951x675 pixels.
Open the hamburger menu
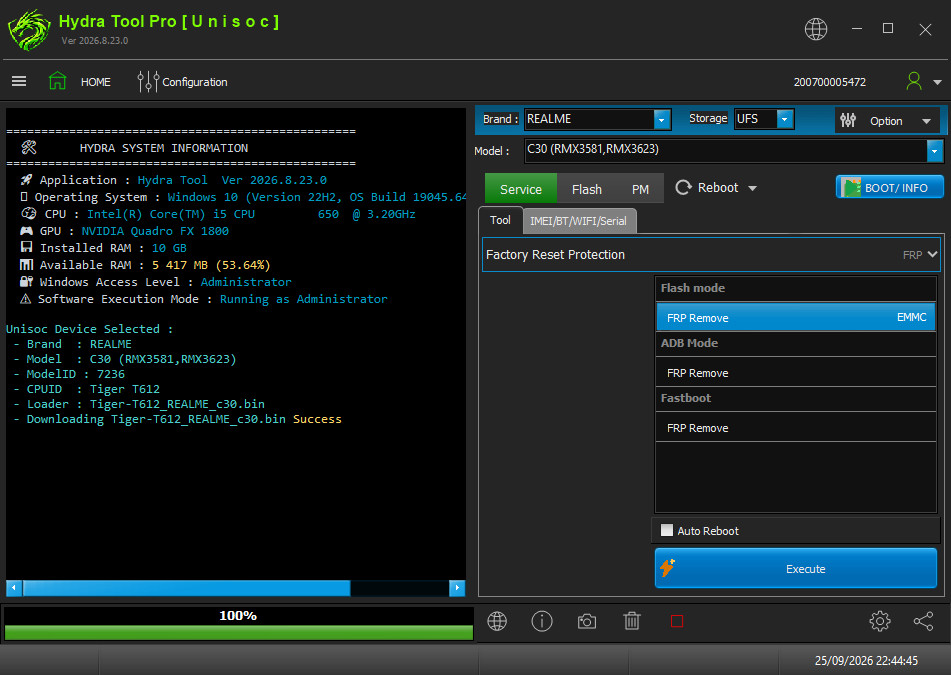point(19,81)
